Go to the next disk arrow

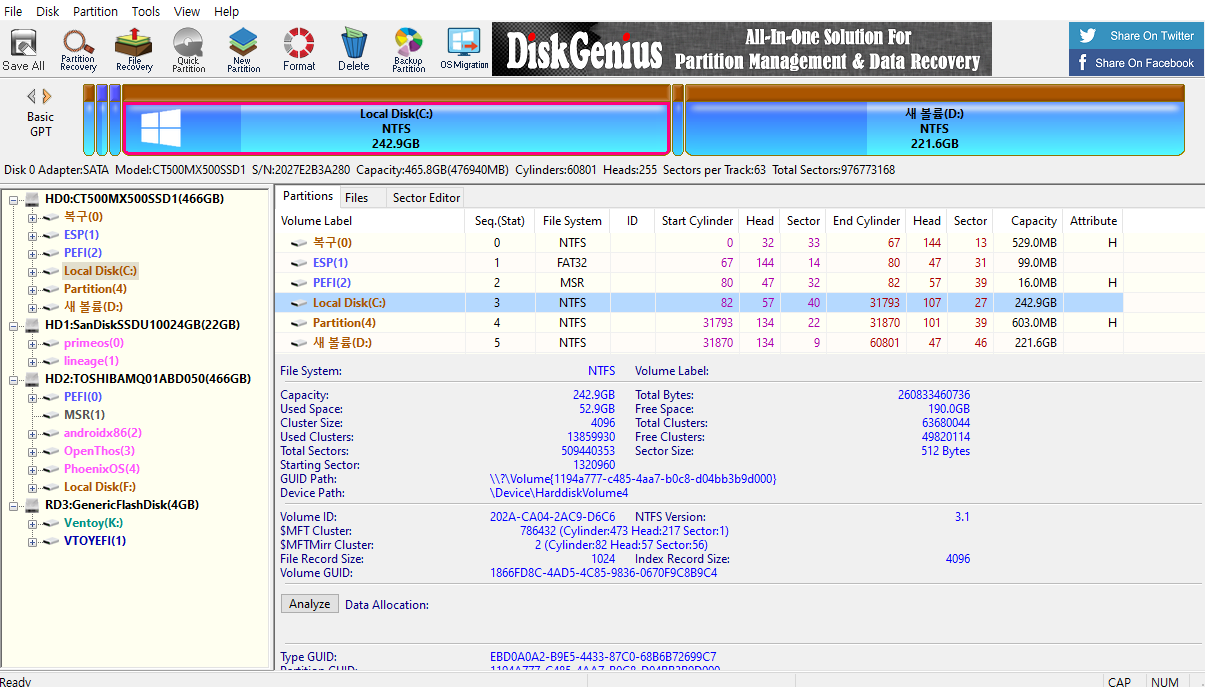[x=47, y=97]
